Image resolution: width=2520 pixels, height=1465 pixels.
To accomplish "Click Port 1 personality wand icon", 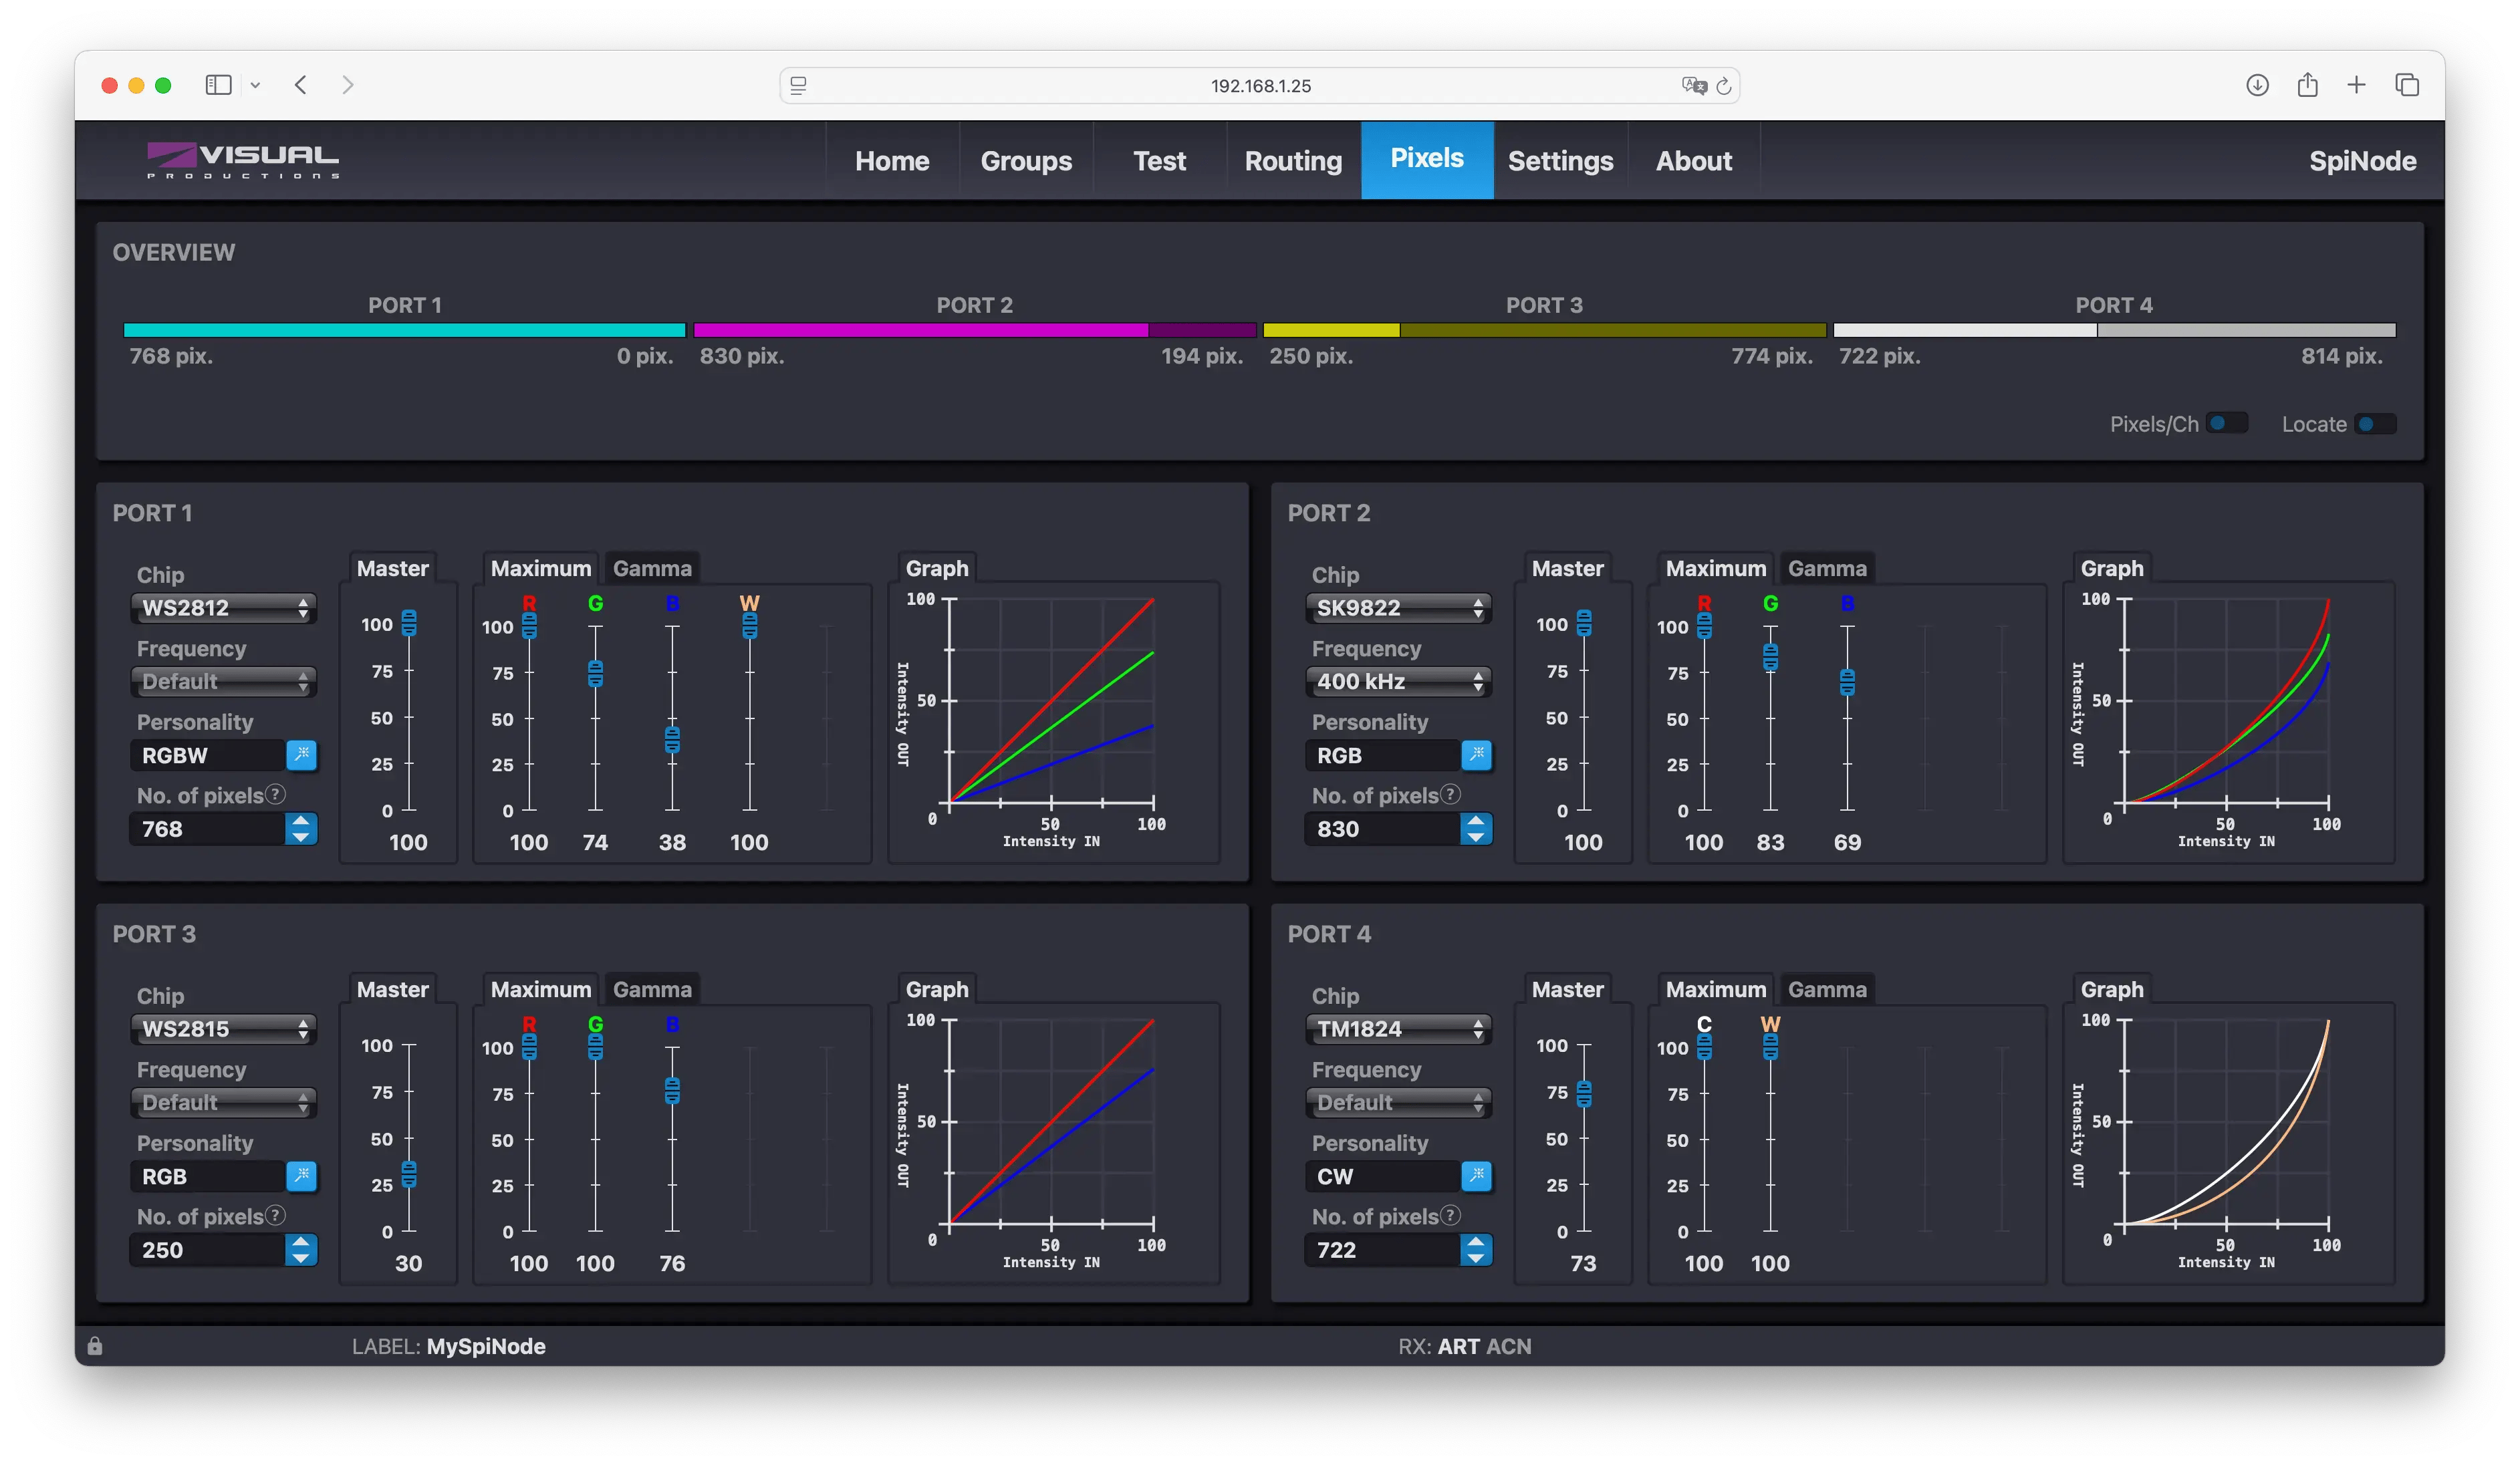I will [301, 755].
